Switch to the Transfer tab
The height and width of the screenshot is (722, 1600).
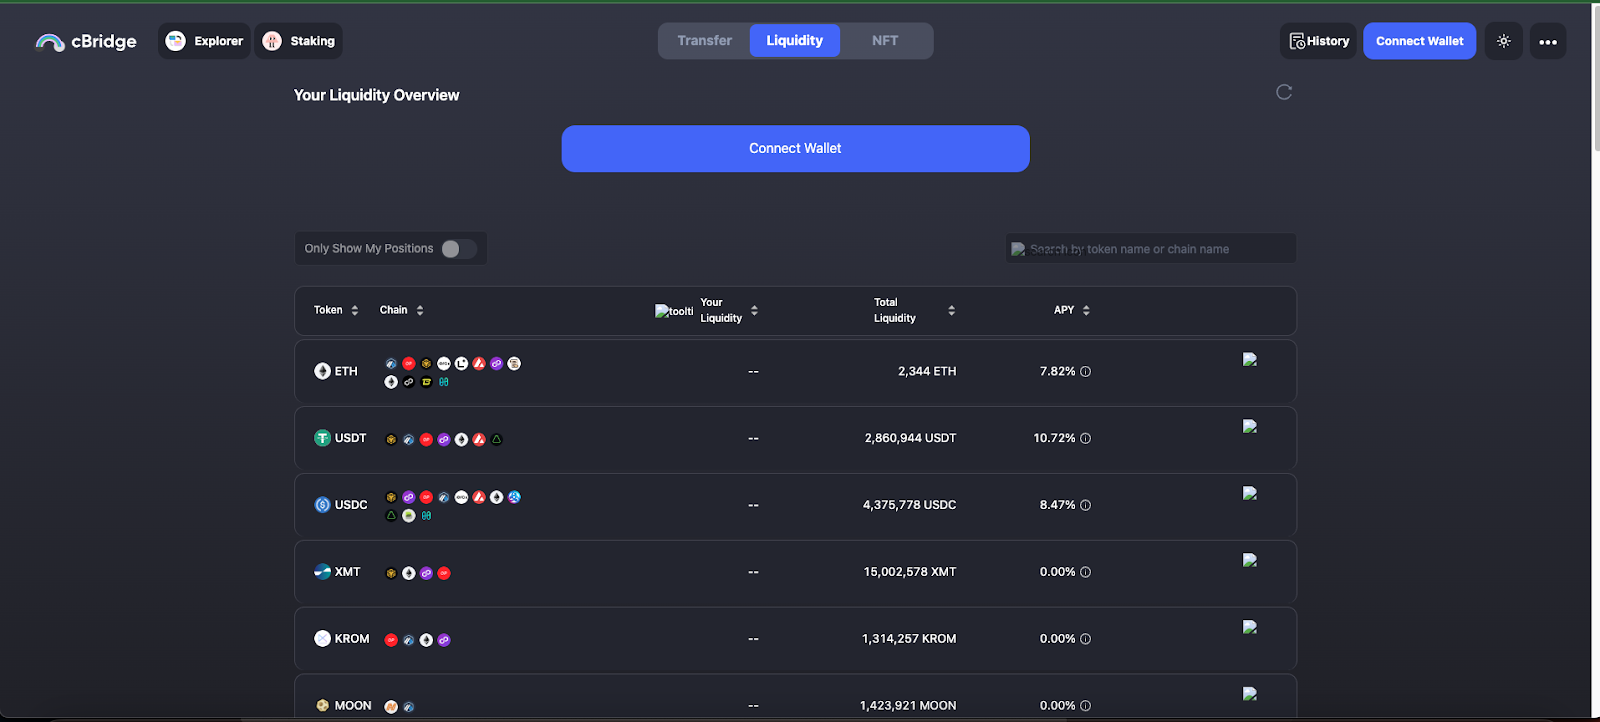click(x=704, y=41)
